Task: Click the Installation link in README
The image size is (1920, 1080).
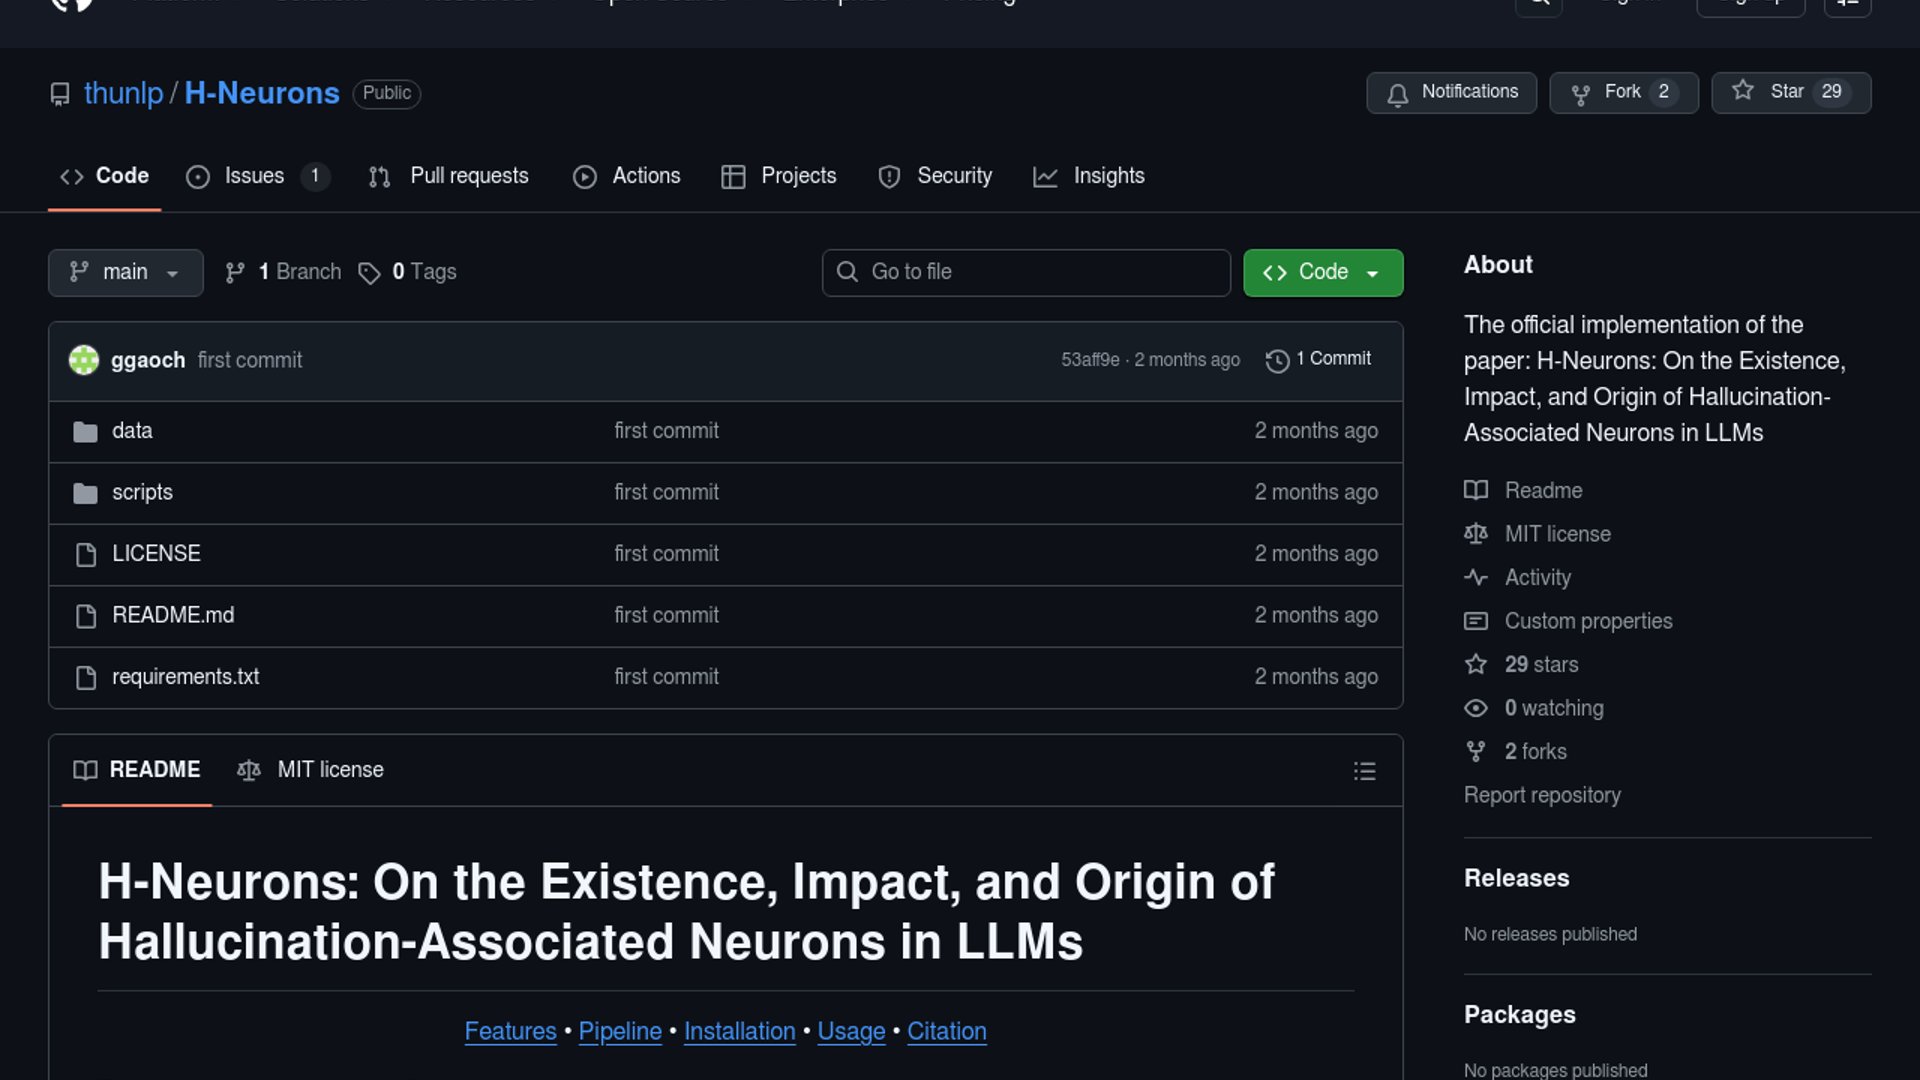Action: 739,1031
